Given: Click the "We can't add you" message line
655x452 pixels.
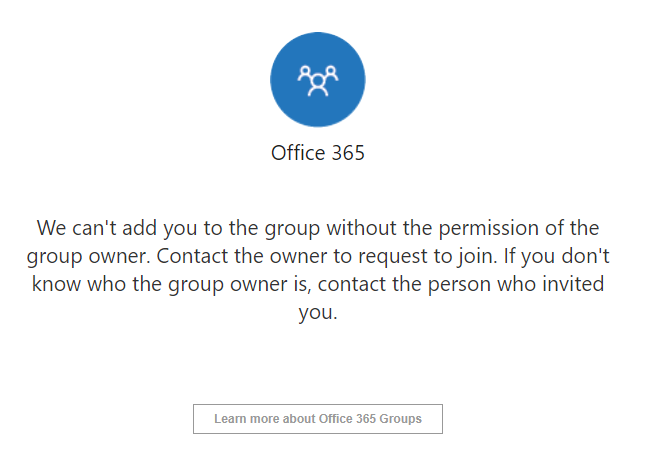Looking at the screenshot, I should 318,228.
